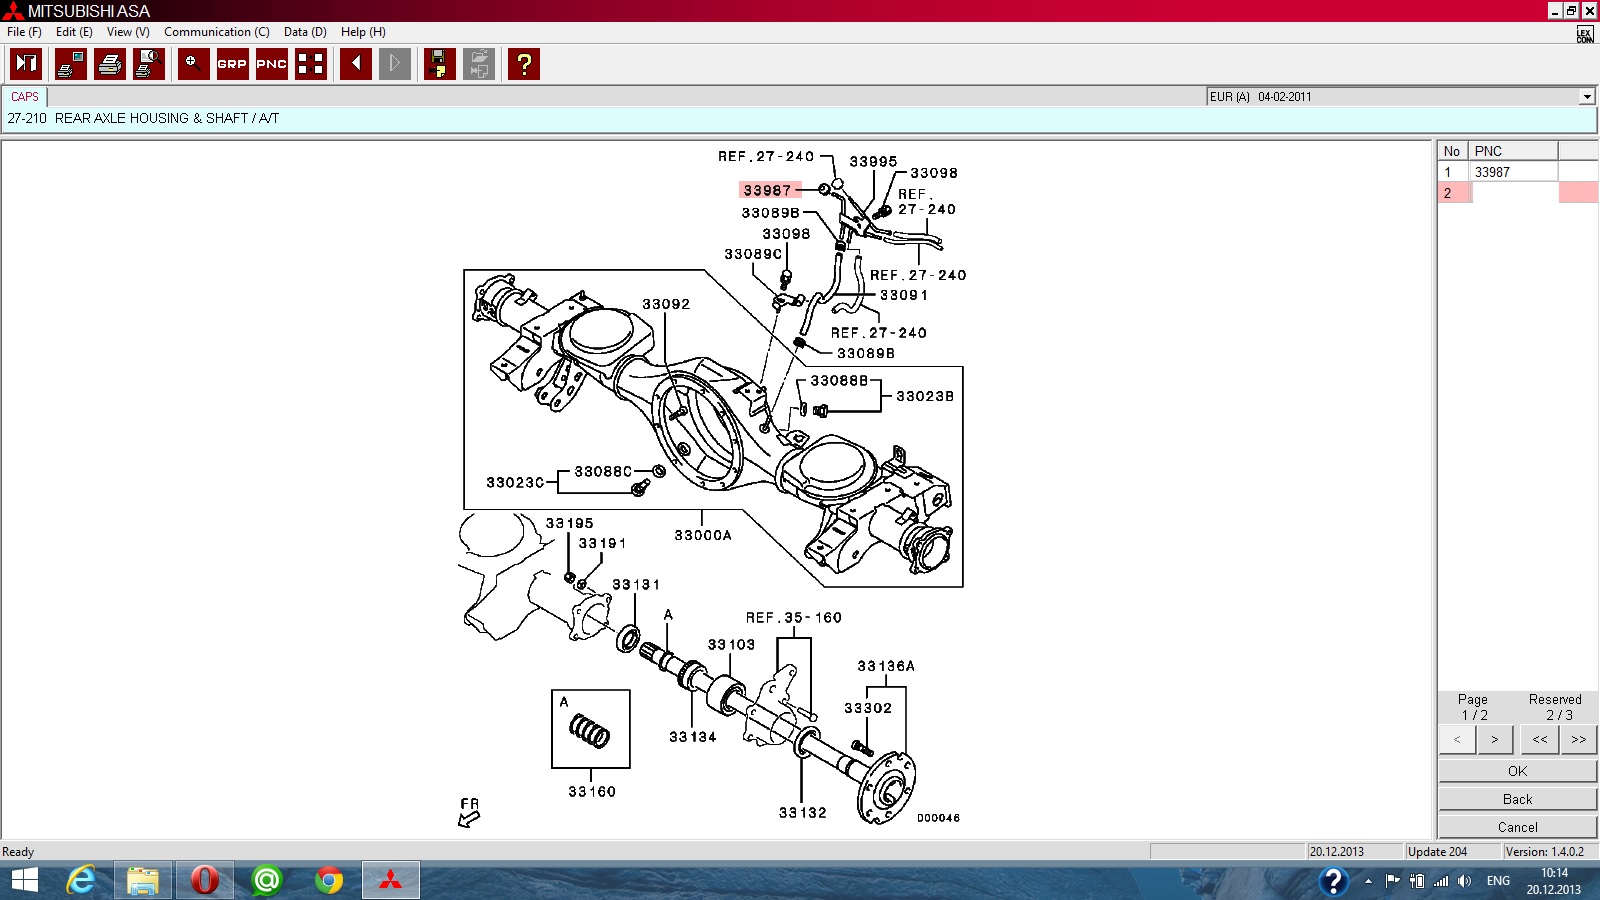Select the CAPS tab
The width and height of the screenshot is (1600, 900).
[x=25, y=97]
